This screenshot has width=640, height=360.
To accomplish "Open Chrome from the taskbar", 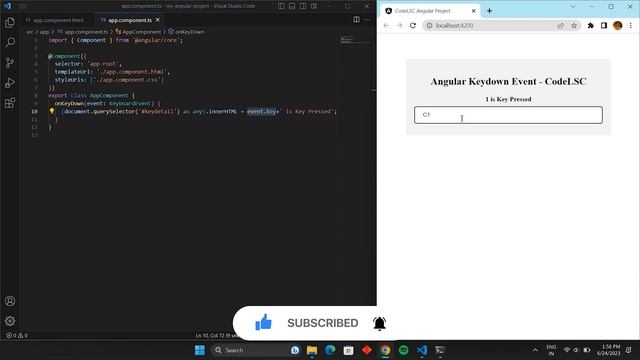I will point(385,350).
